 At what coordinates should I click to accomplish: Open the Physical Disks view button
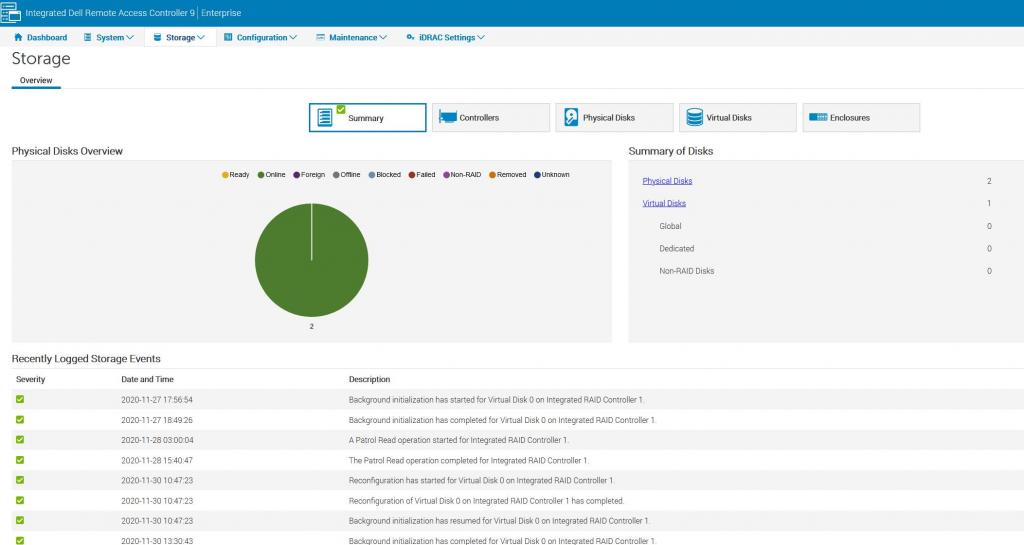pyautogui.click(x=614, y=117)
